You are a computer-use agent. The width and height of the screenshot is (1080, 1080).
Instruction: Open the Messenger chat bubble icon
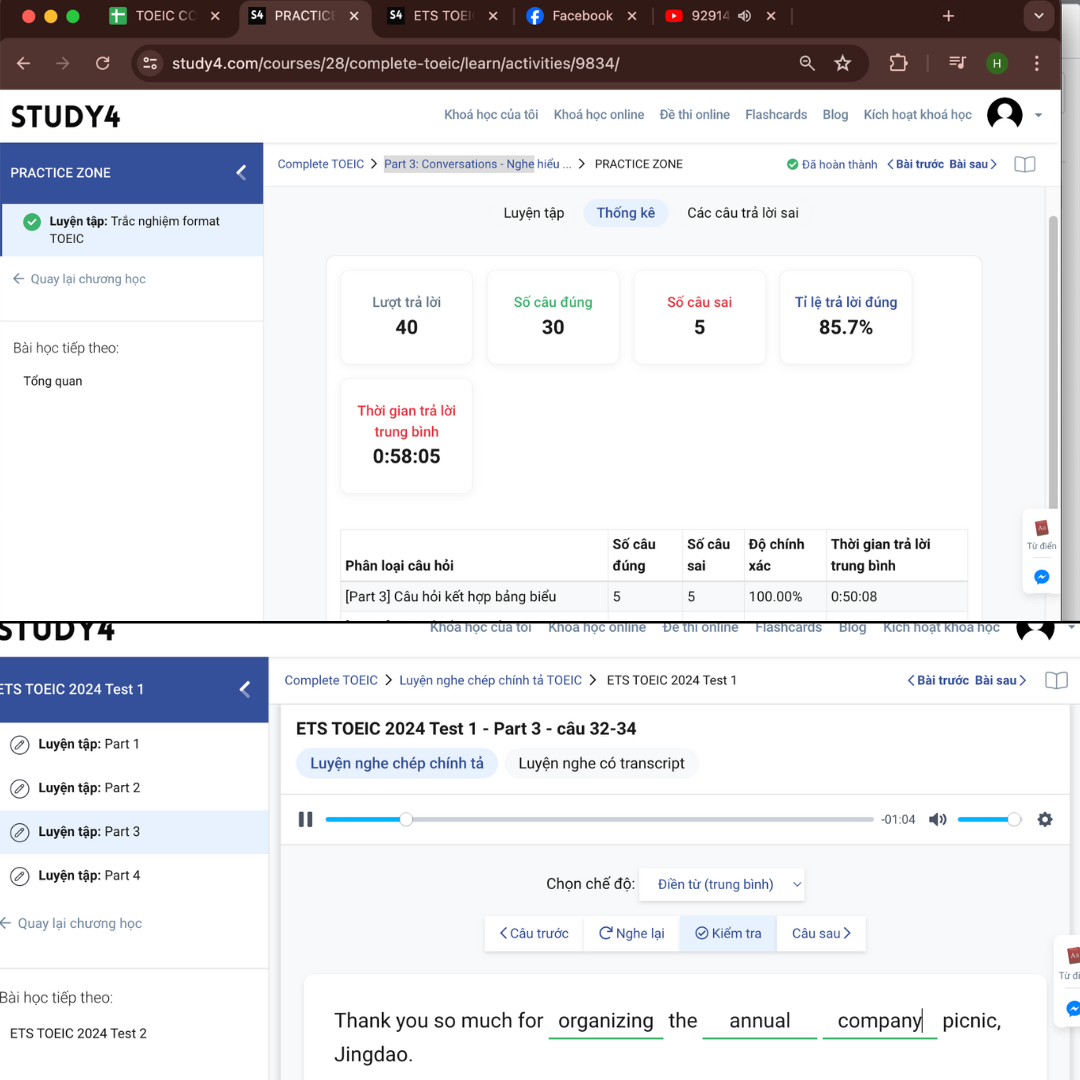tap(1041, 577)
